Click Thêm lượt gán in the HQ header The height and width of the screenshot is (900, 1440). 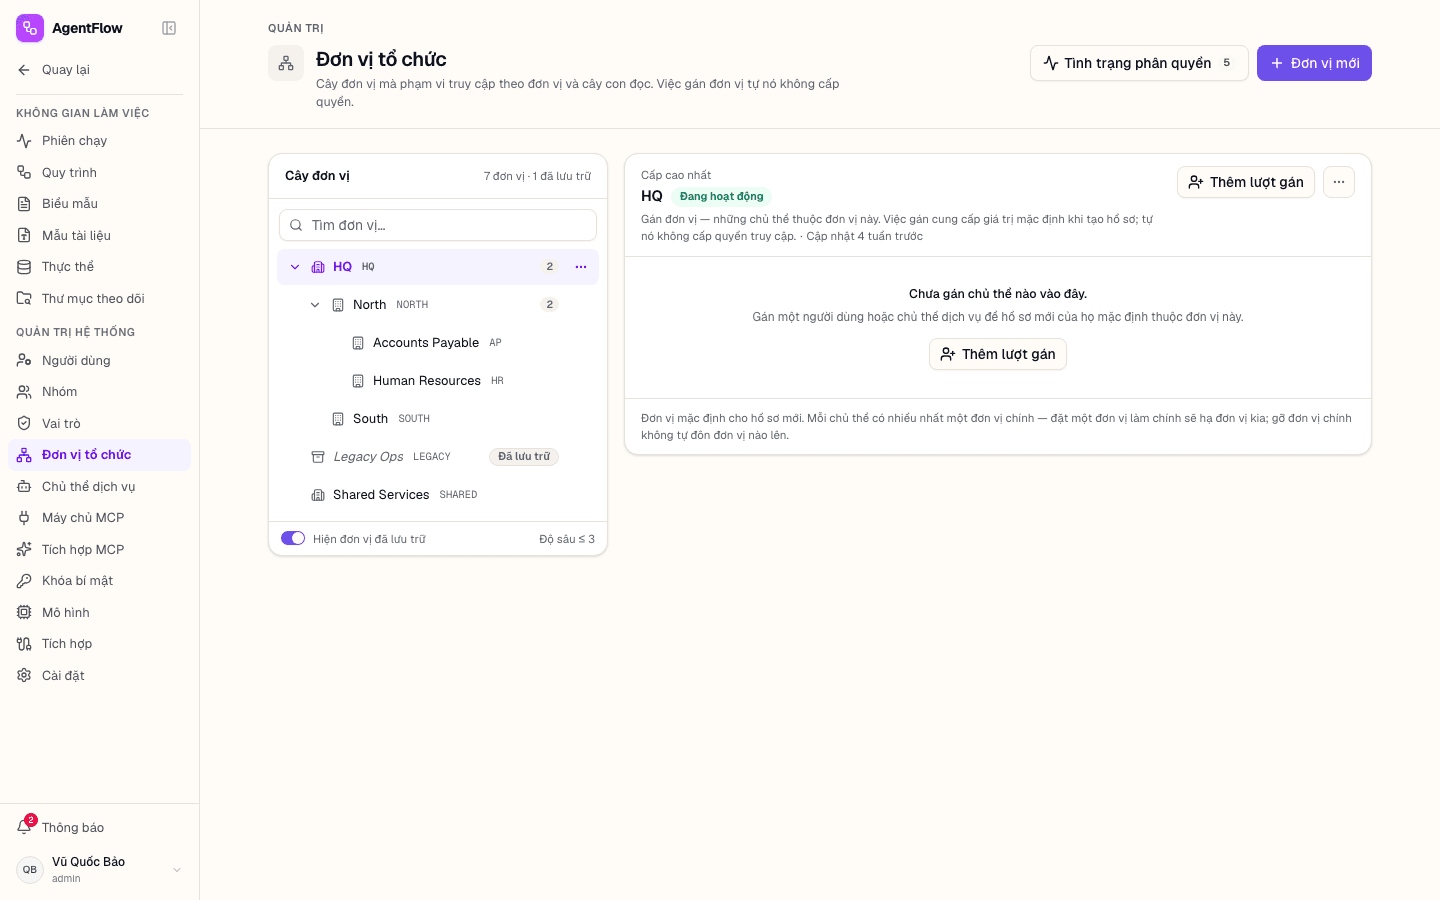[1246, 182]
